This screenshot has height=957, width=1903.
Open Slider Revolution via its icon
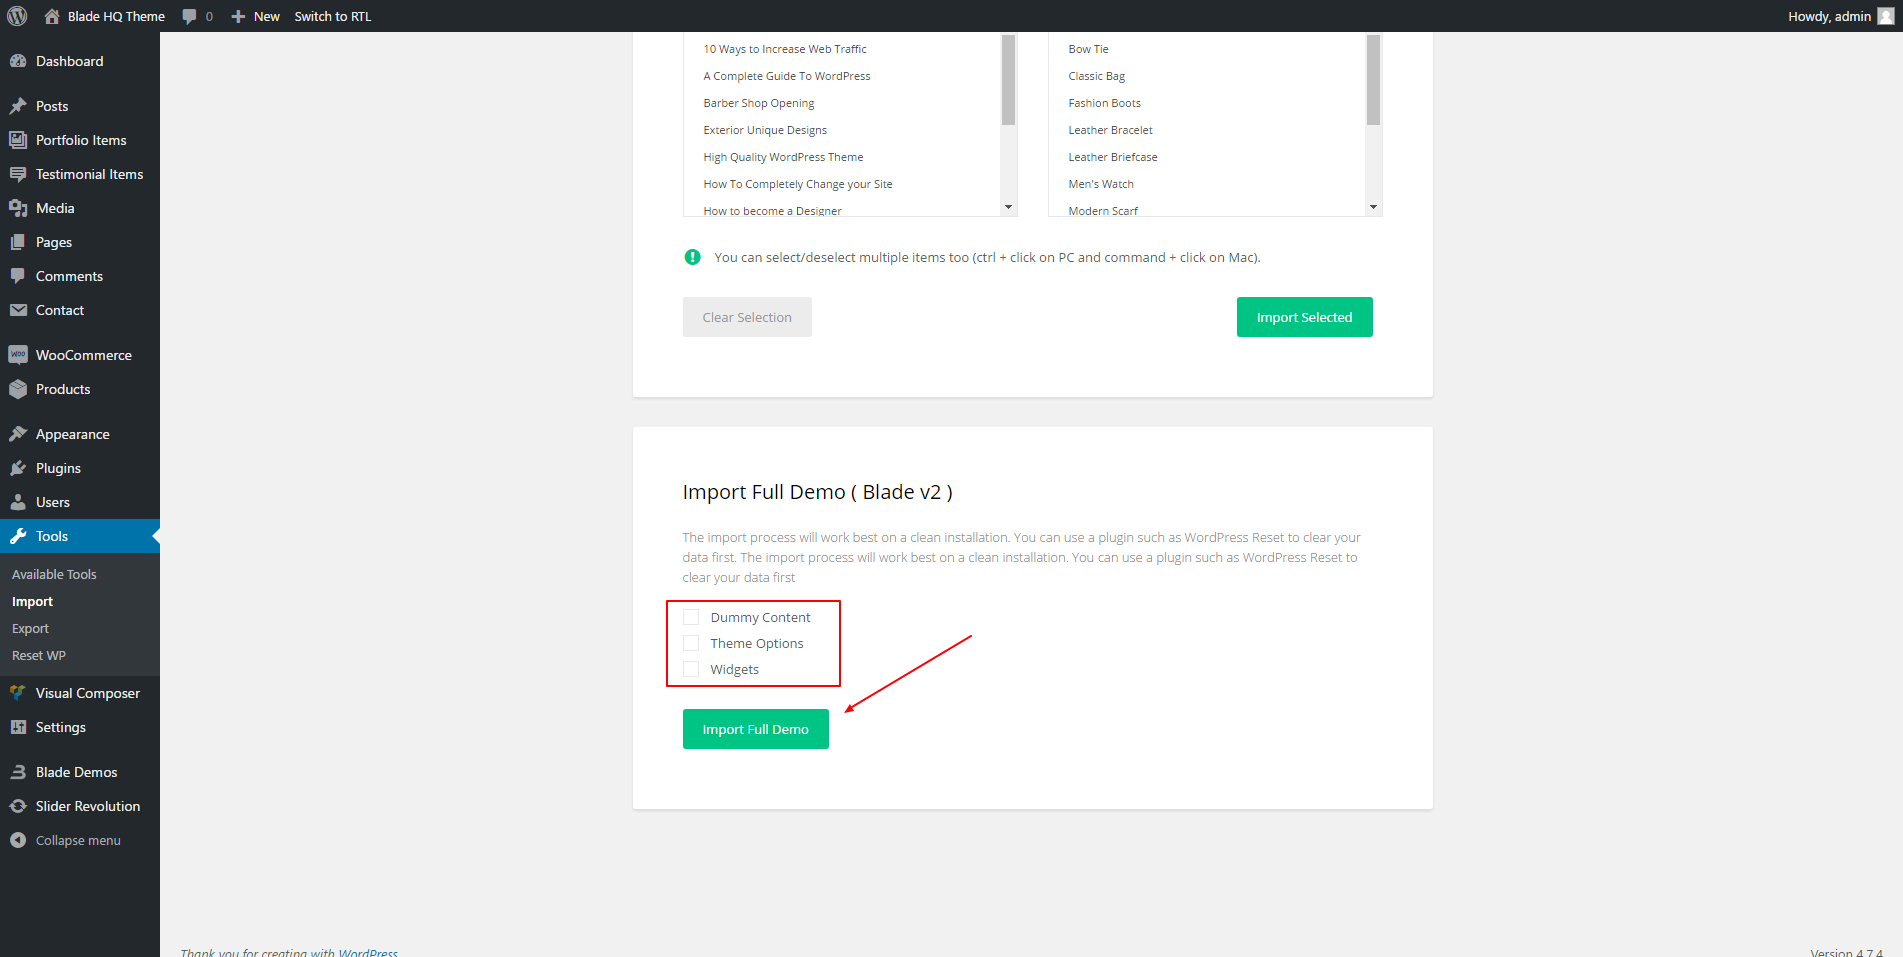18,806
